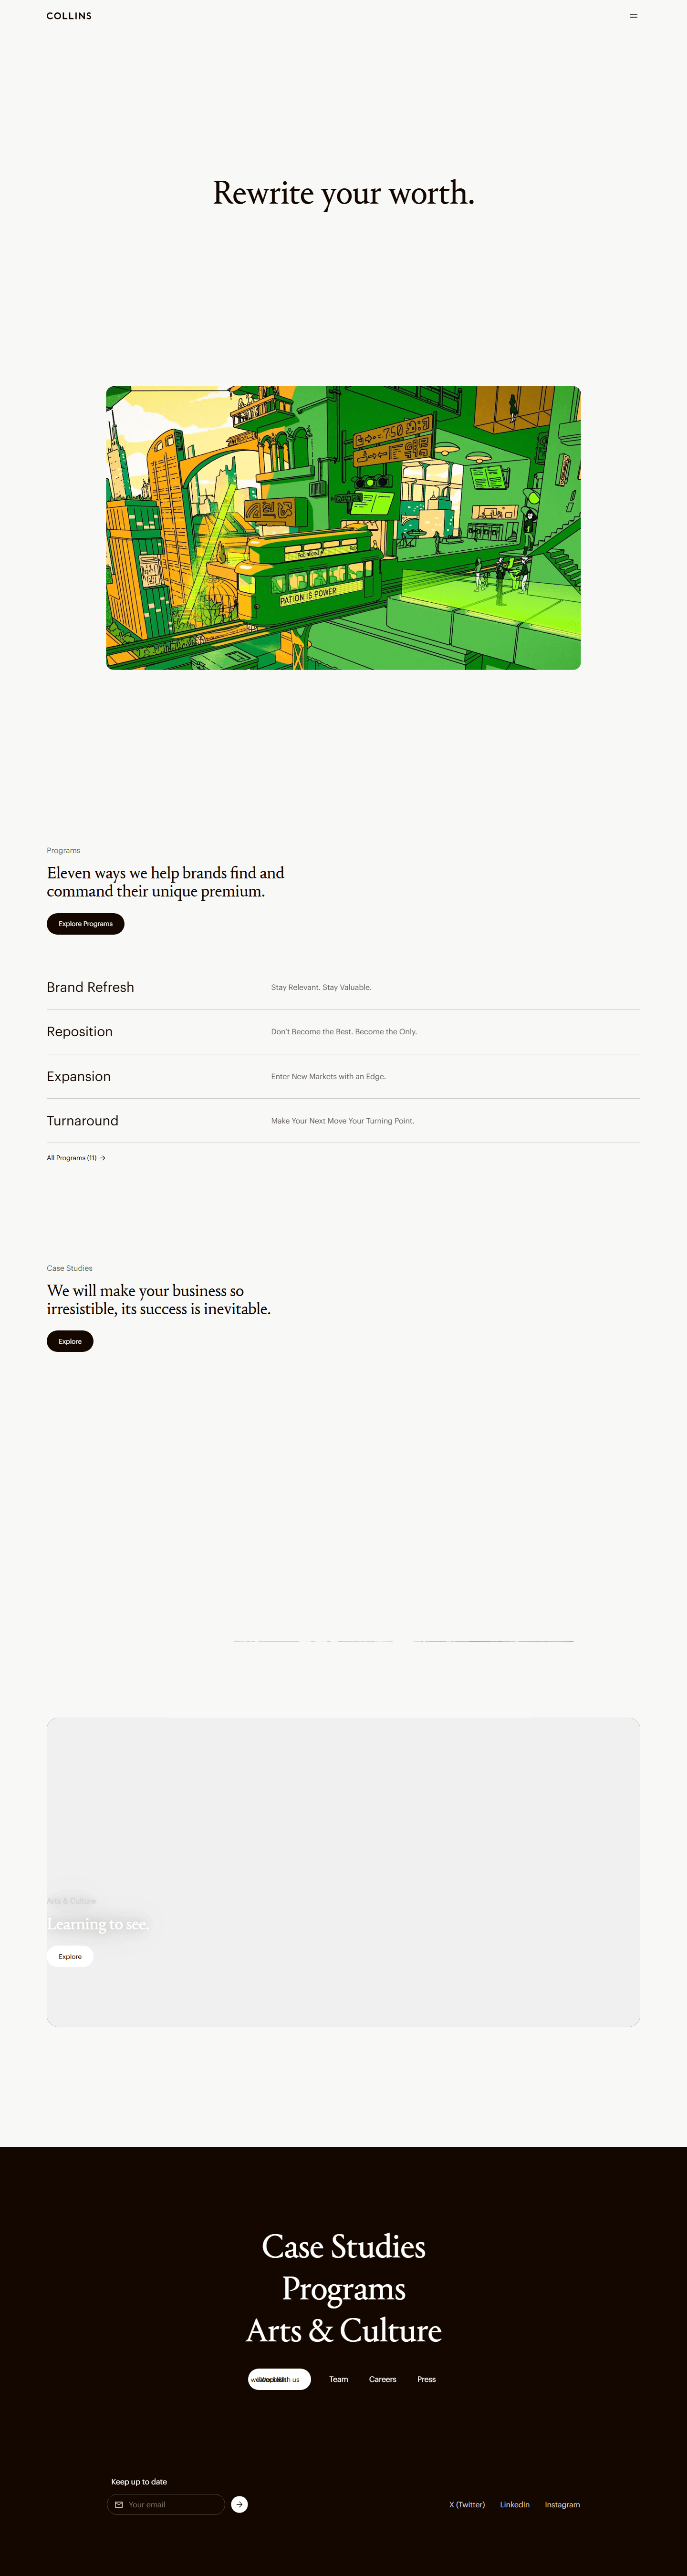Type in the Your email field
The width and height of the screenshot is (687, 2576).
click(x=172, y=2504)
